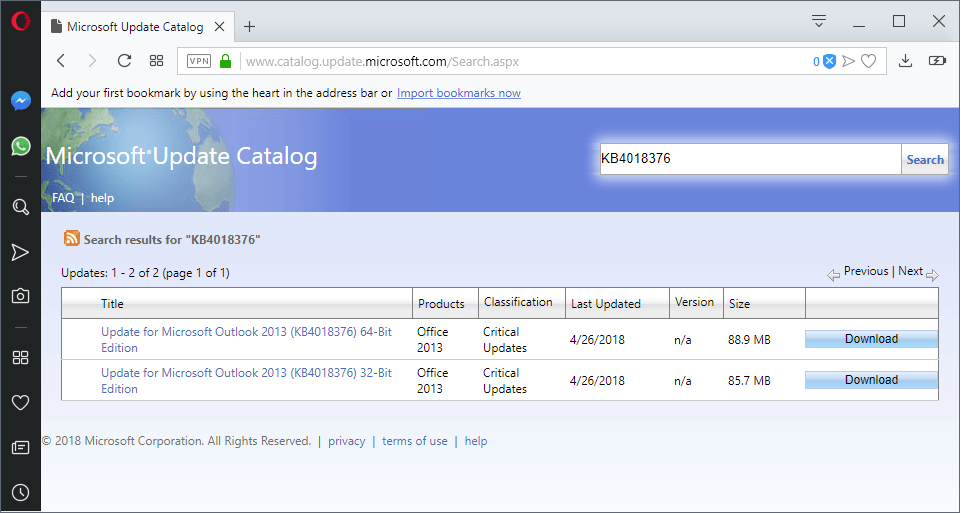Open the downloads panel

[906, 61]
